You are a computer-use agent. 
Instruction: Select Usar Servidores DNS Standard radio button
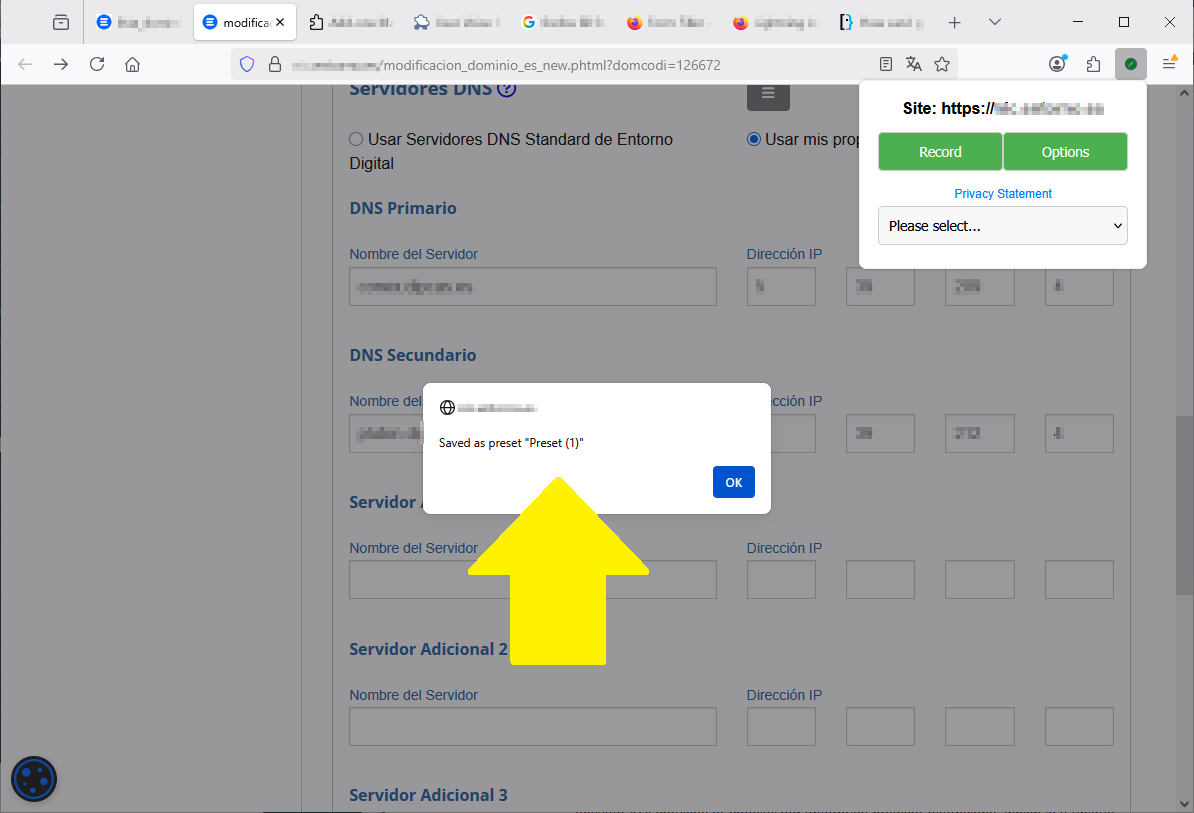pyautogui.click(x=356, y=140)
